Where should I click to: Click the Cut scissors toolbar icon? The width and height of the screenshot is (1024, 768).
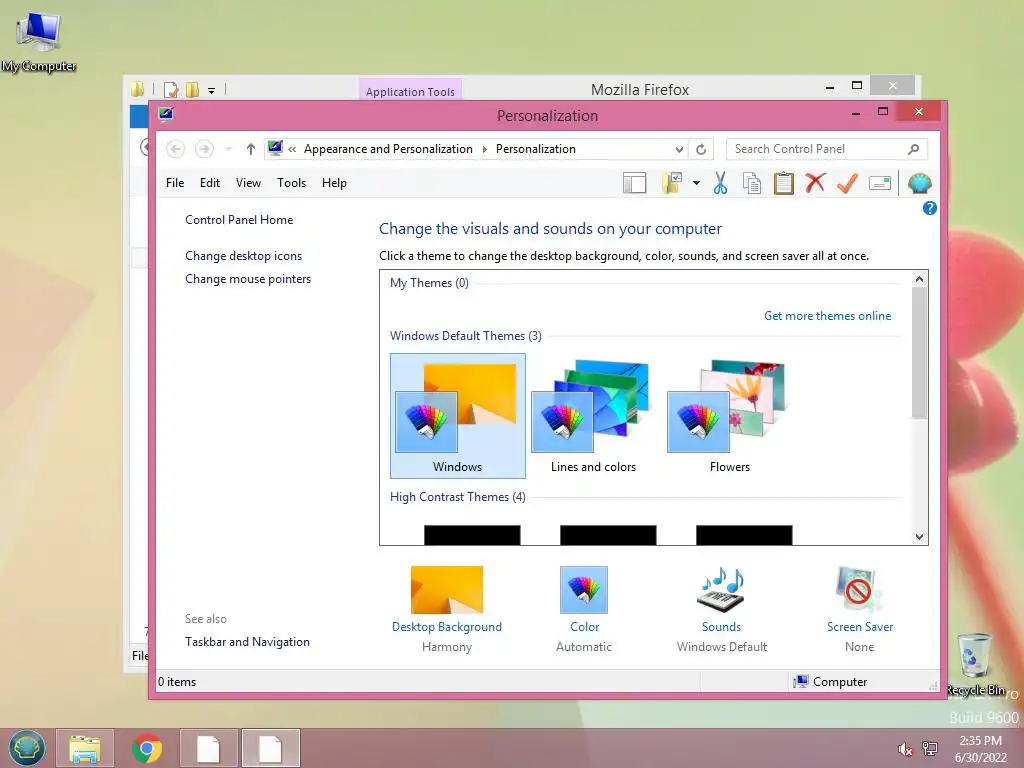(720, 184)
